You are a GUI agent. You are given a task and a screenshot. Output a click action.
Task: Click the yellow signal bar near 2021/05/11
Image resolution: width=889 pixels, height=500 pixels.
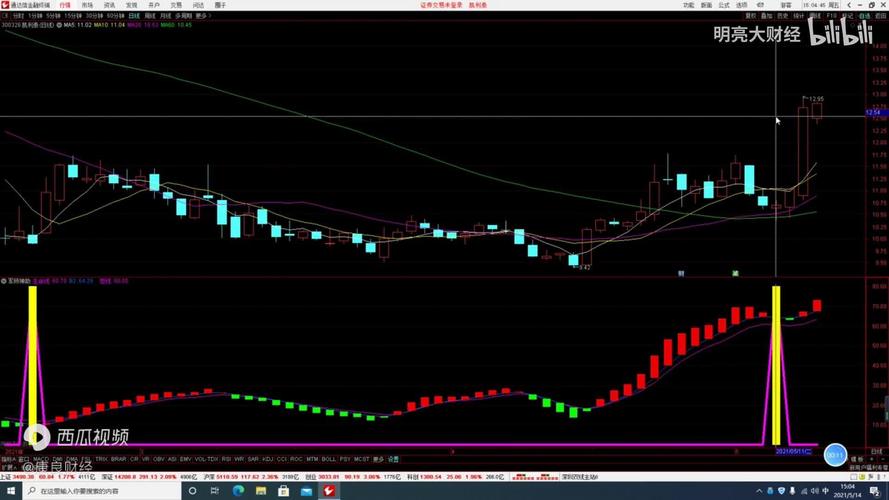point(775,365)
